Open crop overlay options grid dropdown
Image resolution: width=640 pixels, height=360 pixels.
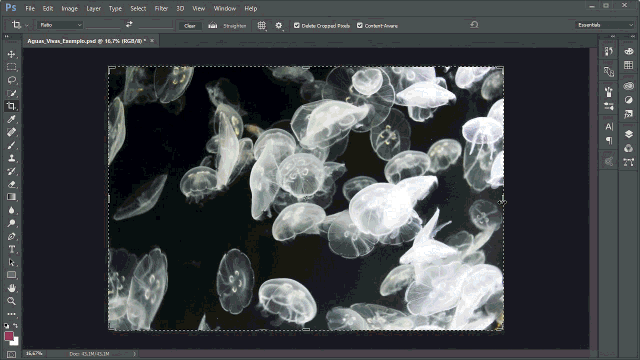click(262, 25)
